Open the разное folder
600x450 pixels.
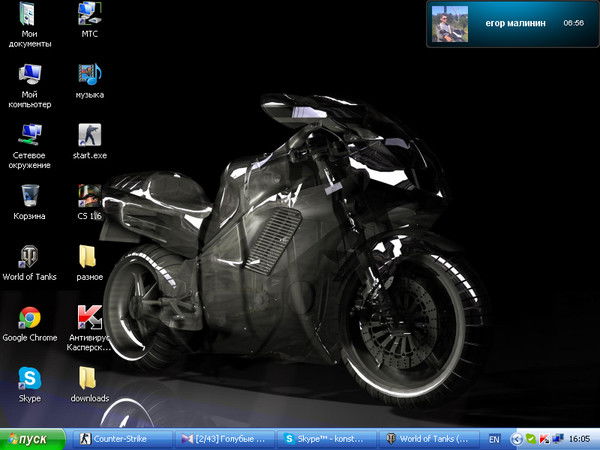[90, 254]
